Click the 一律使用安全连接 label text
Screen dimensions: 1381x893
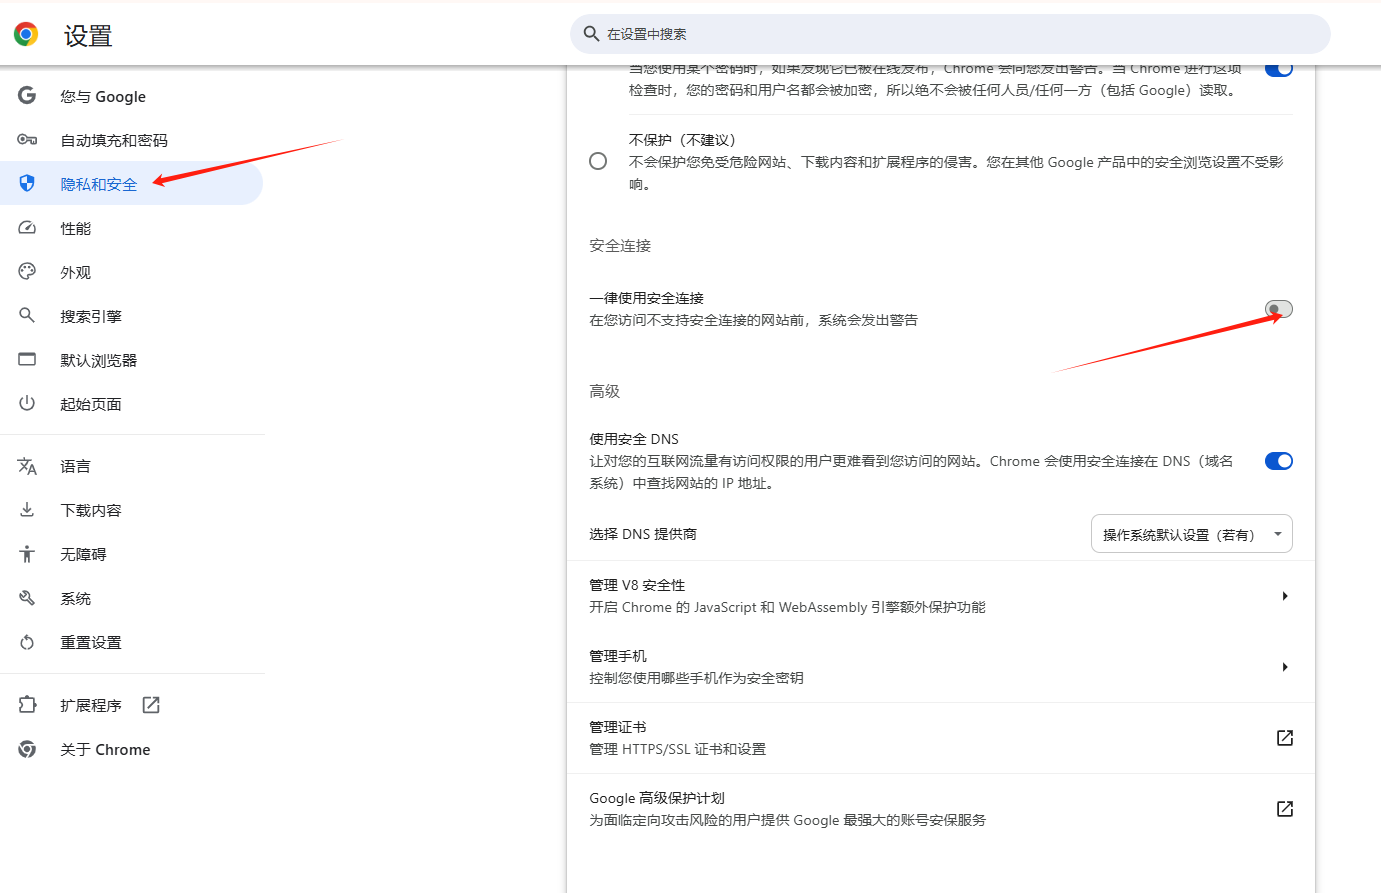pos(646,298)
